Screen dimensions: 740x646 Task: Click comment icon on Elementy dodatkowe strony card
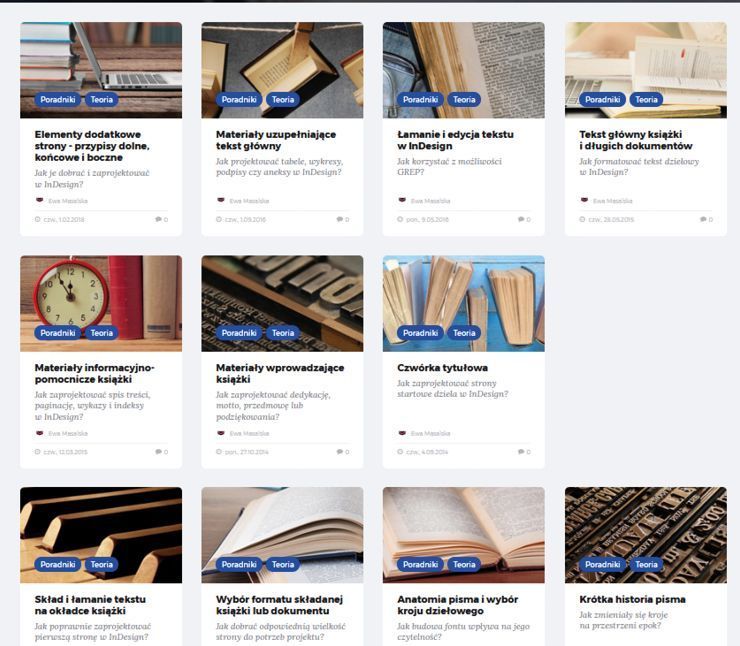(158, 219)
